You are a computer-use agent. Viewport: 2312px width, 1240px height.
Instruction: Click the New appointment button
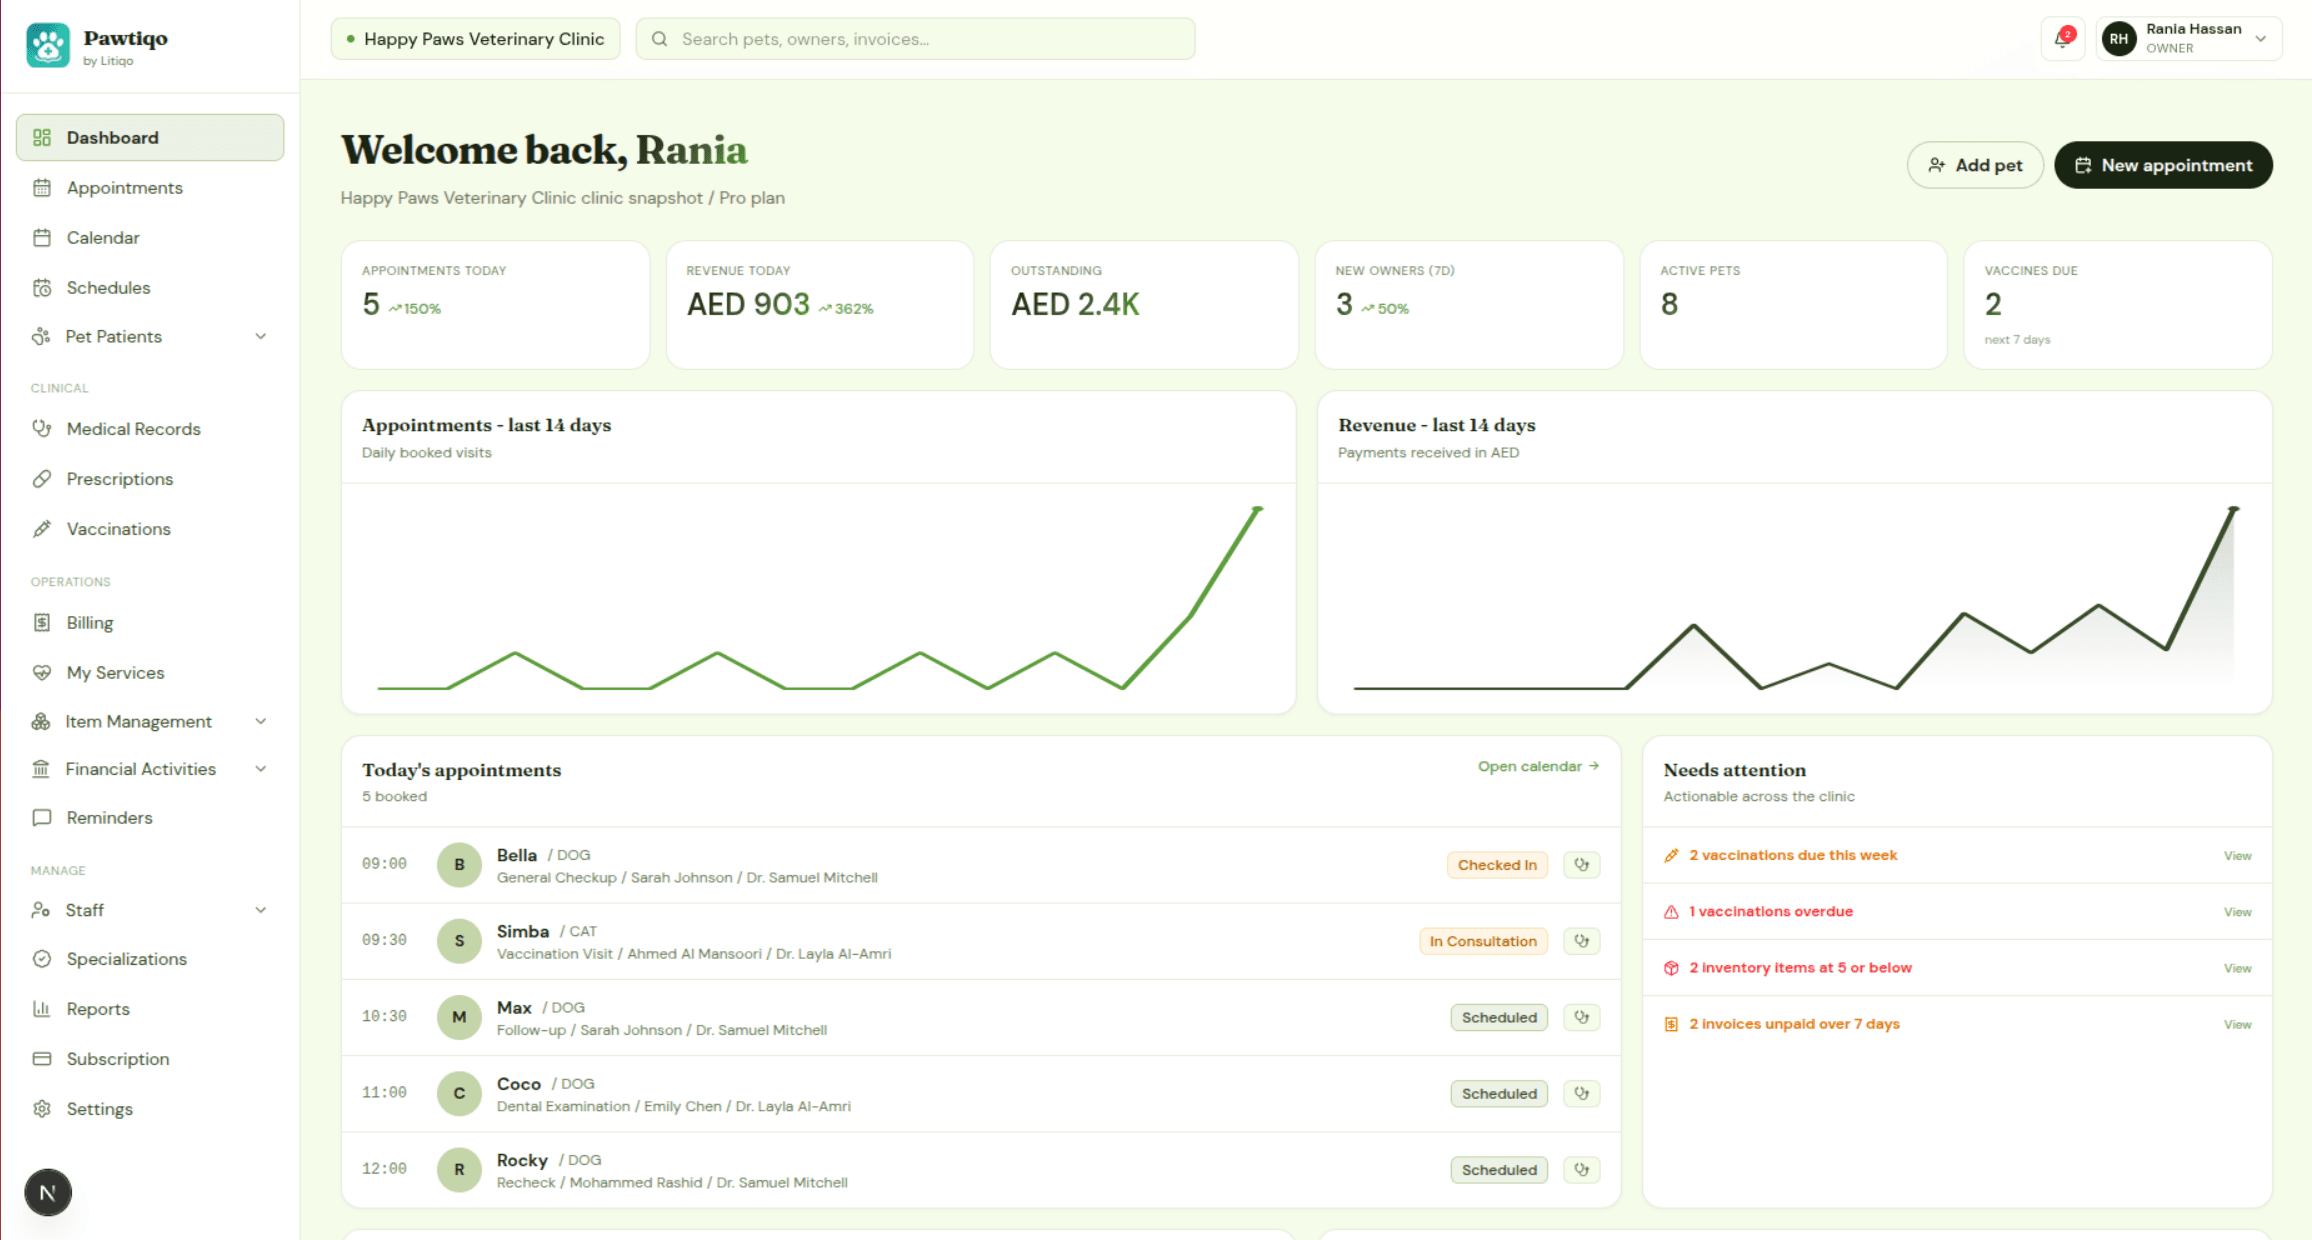pyautogui.click(x=2163, y=165)
